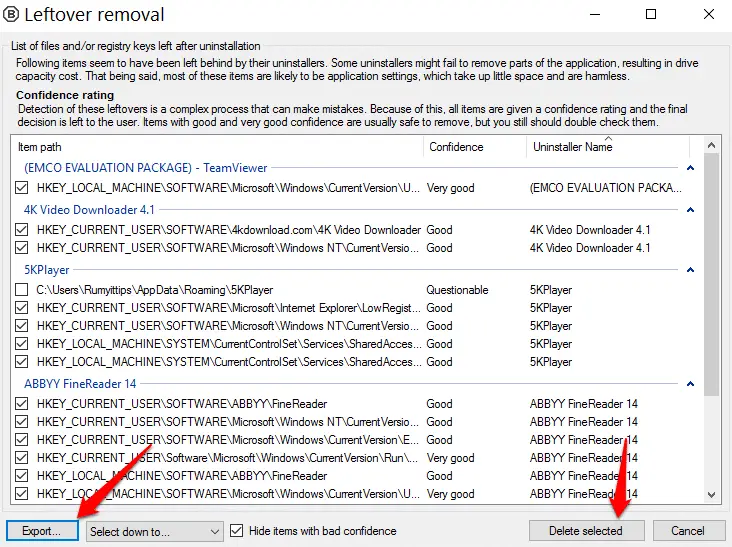Toggle checkbox for HKEY_LOCAL_MACHINE\SOFTWARE\ABBYY\FineReader

tap(21, 476)
